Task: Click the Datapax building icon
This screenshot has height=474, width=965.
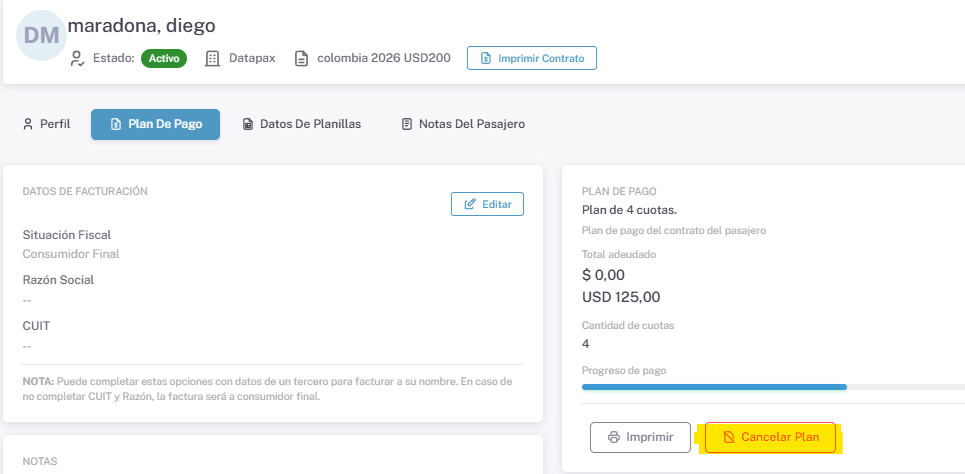Action: [212, 58]
